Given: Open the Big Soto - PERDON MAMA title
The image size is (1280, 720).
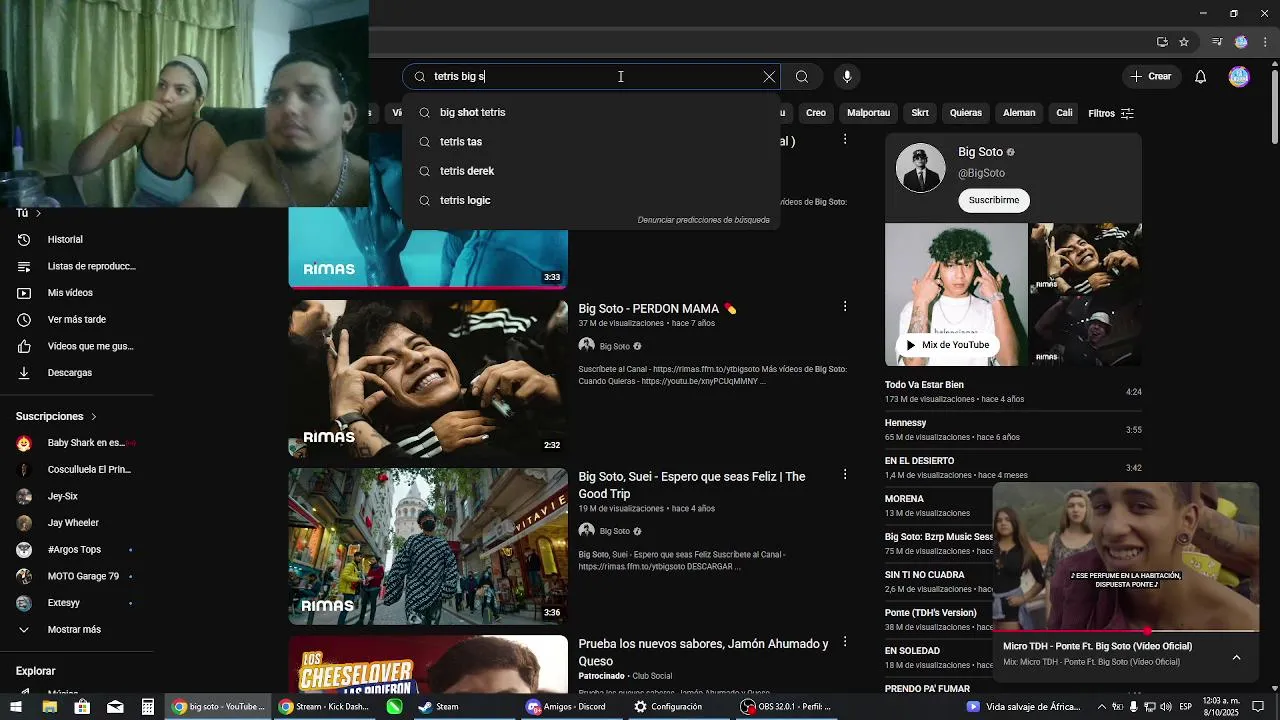Looking at the screenshot, I should [657, 309].
